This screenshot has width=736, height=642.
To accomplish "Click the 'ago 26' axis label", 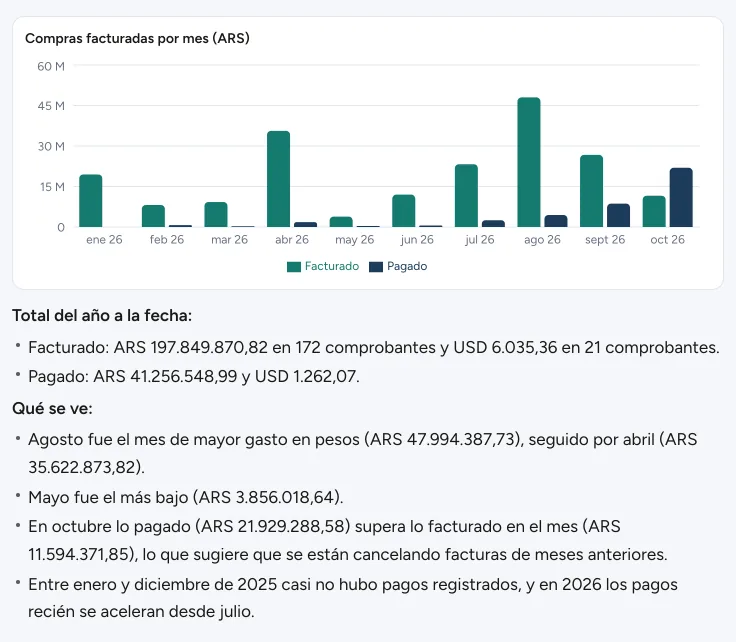I will pyautogui.click(x=542, y=240).
